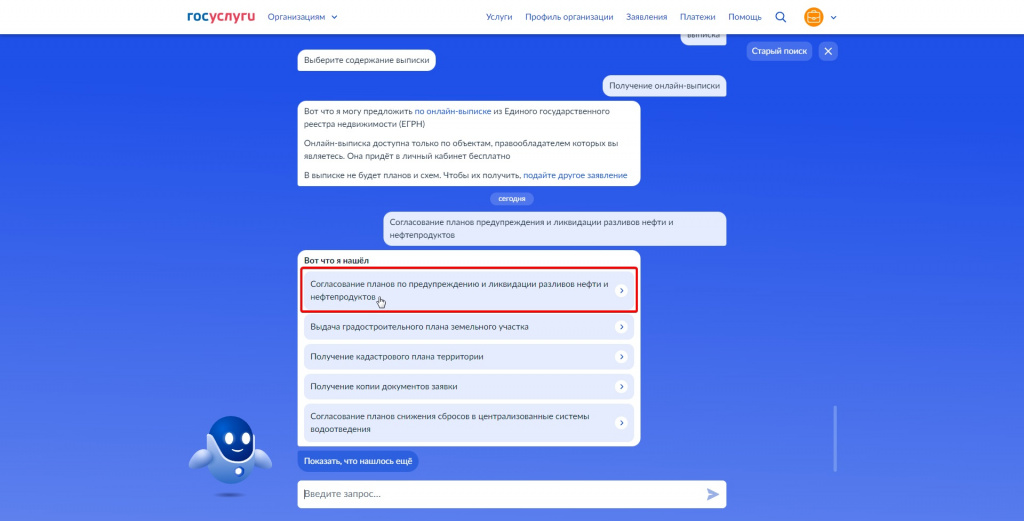Image resolution: width=1024 pixels, height=521 pixels.
Task: Expand the profile menu chevron
Action: (833, 18)
